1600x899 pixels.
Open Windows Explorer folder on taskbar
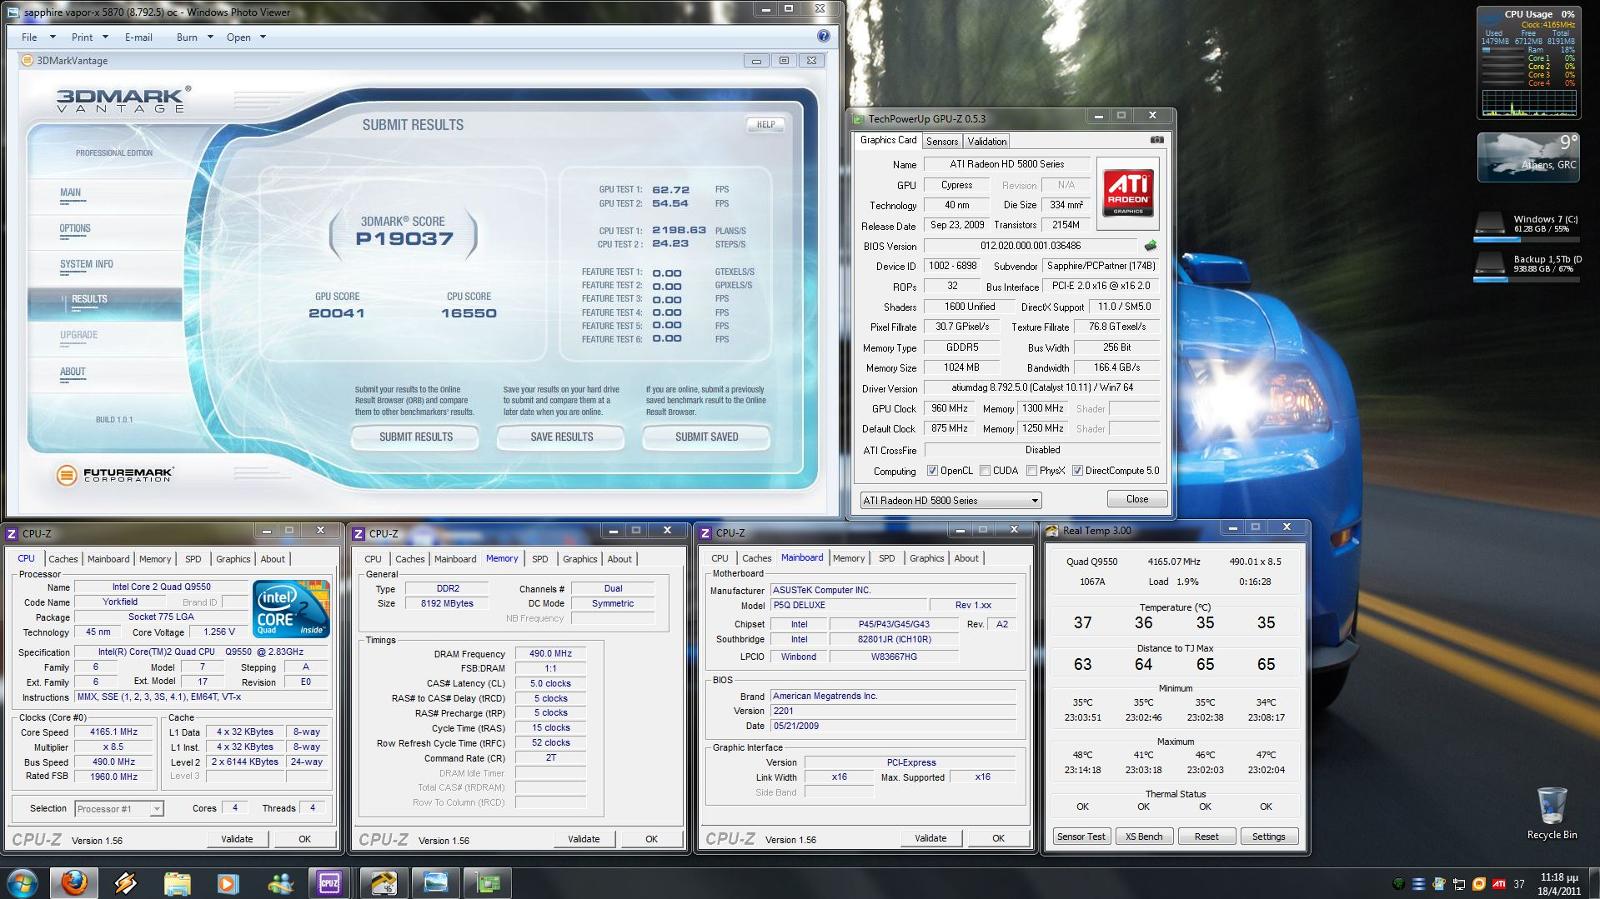(177, 883)
